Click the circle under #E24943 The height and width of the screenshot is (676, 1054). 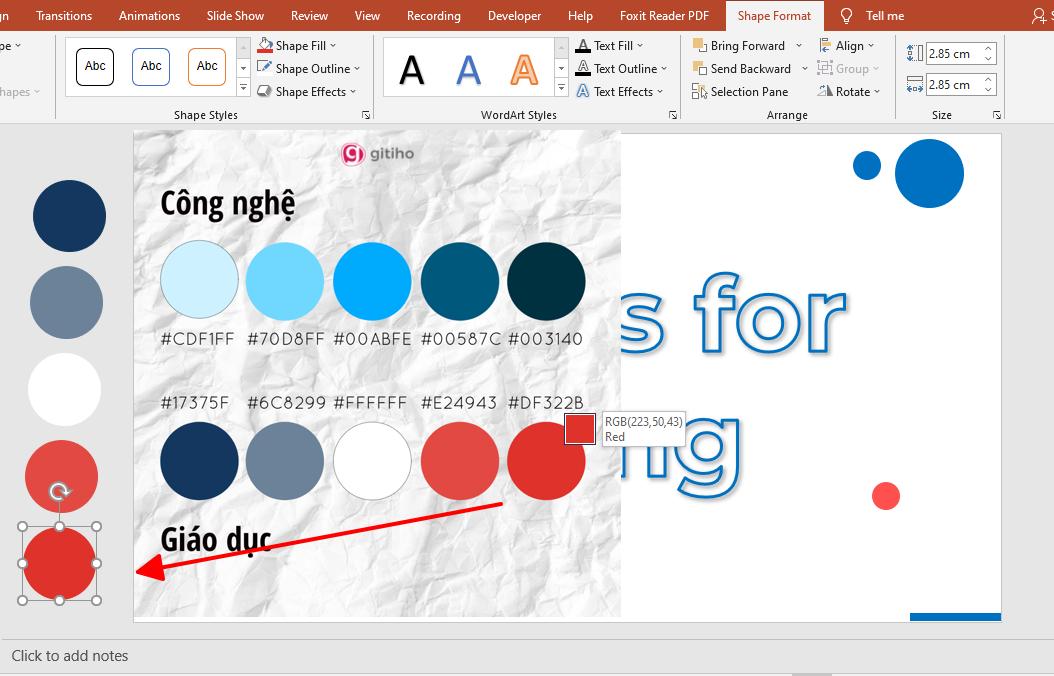[460, 461]
